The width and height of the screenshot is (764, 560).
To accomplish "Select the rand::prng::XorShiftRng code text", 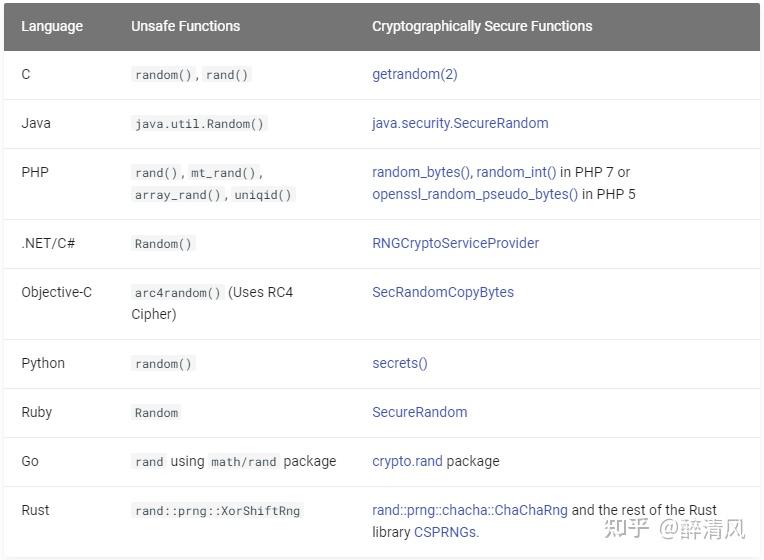I will [x=217, y=511].
